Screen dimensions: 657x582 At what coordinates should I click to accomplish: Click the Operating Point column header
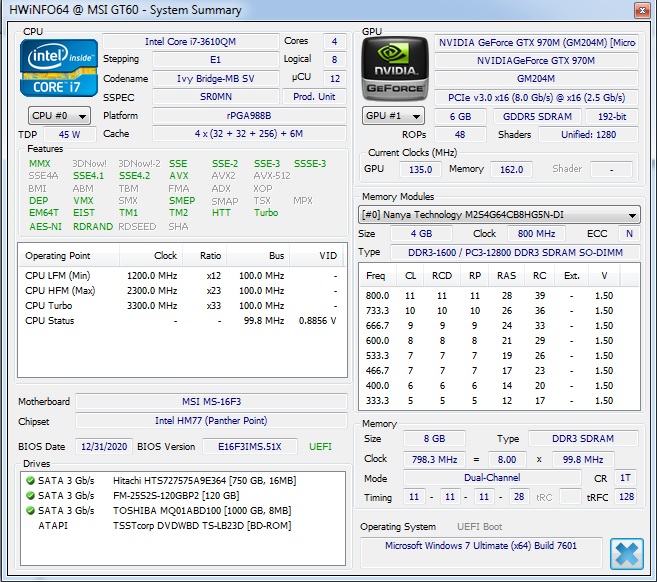(69, 256)
